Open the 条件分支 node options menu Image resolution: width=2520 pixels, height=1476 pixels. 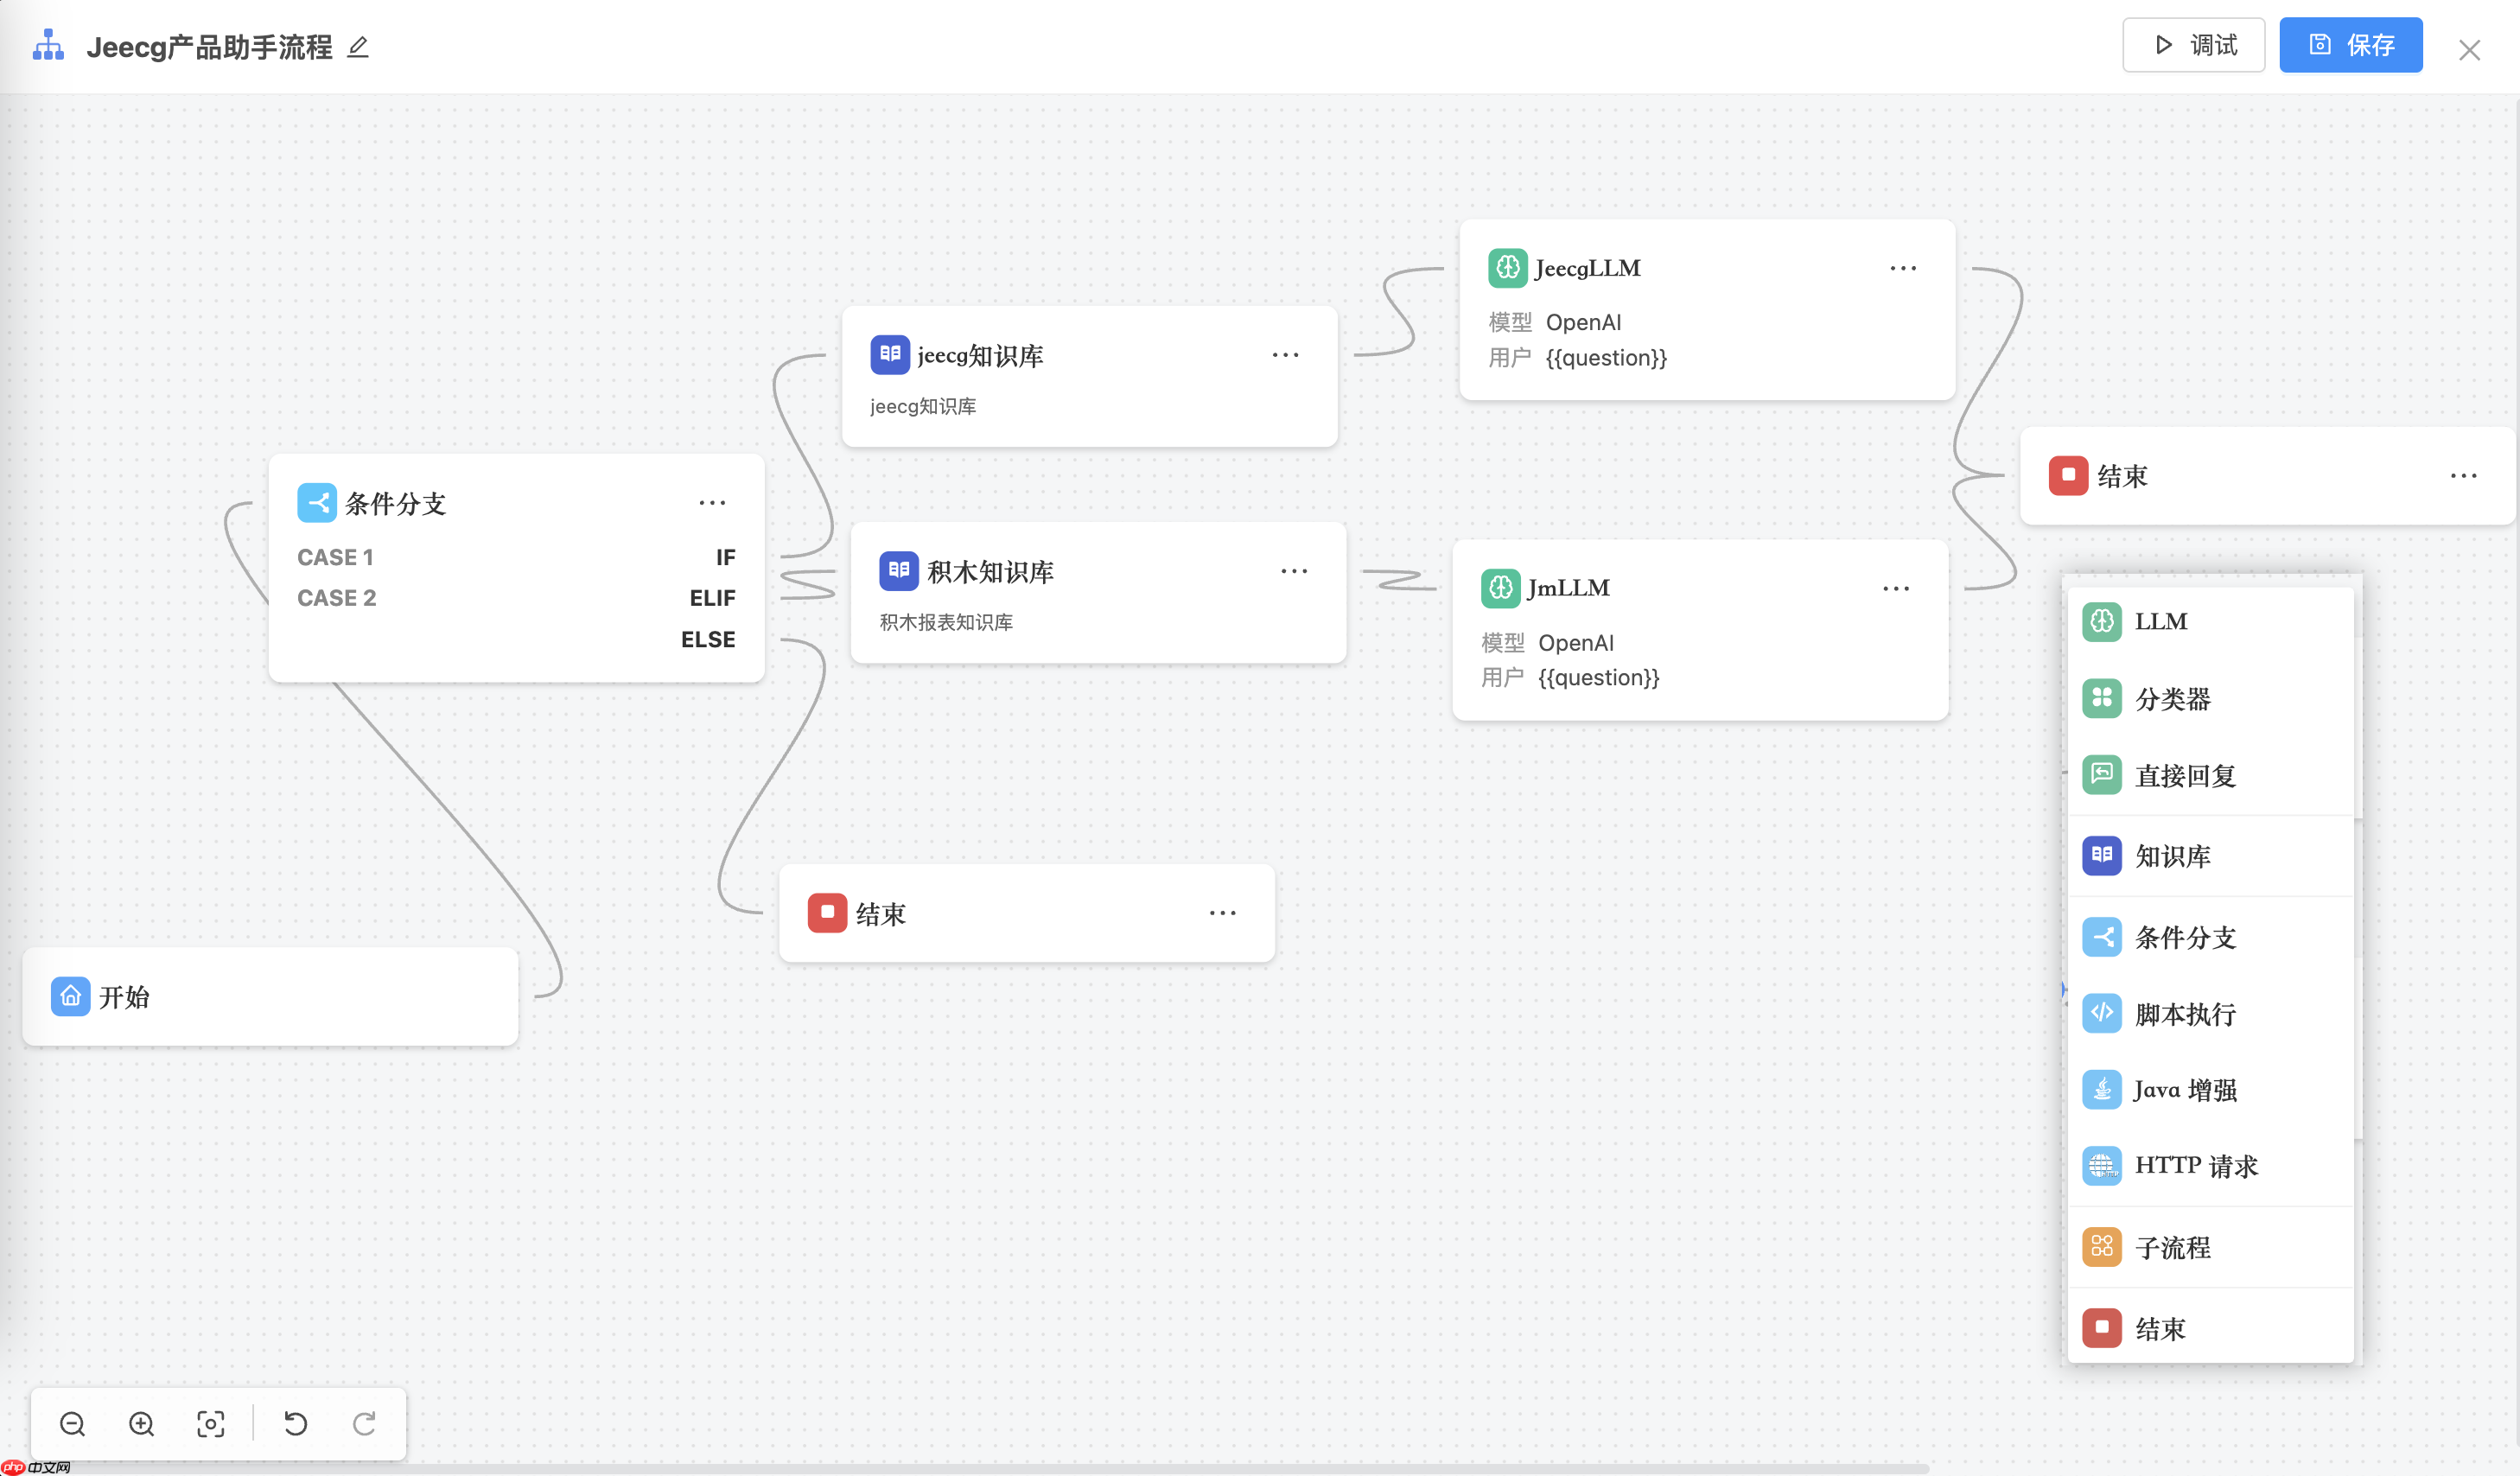712,503
